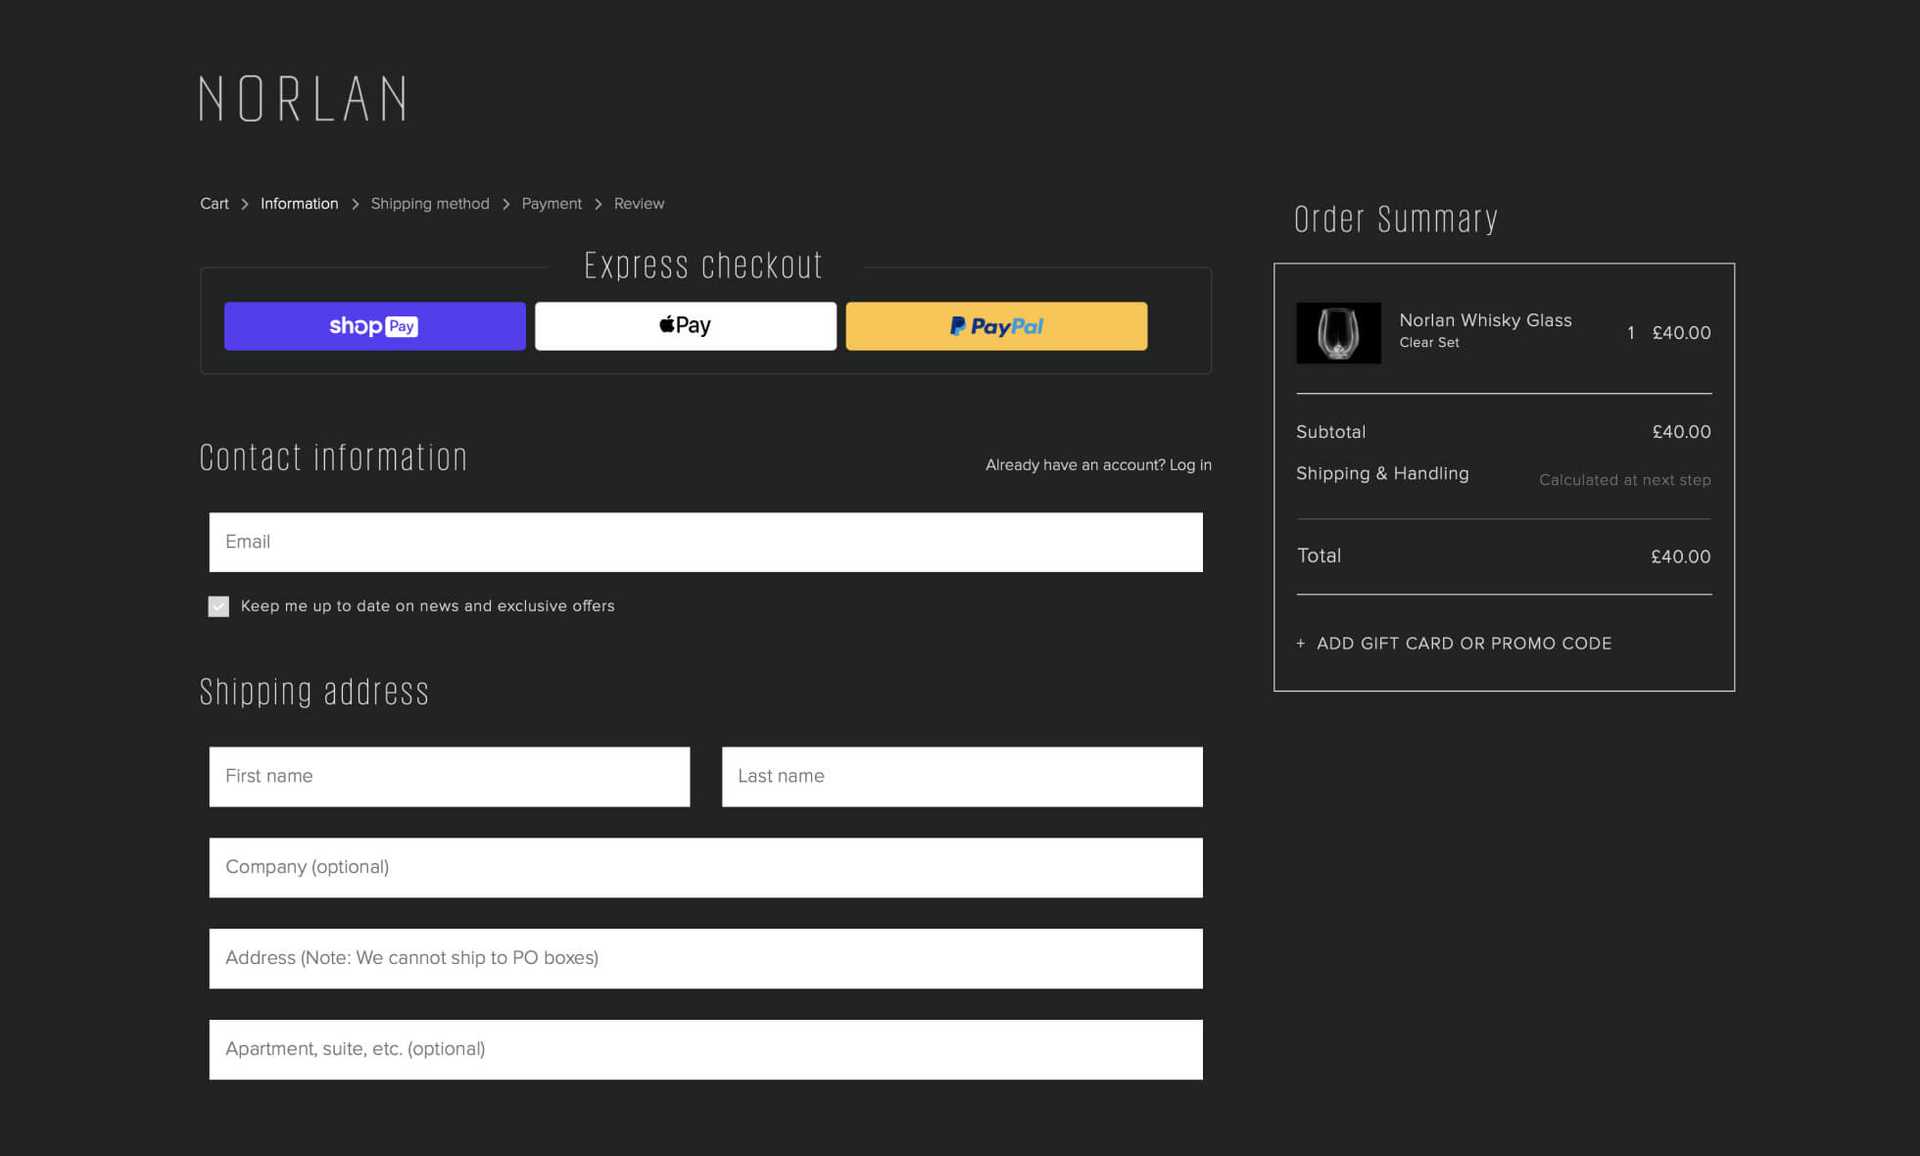Image resolution: width=1920 pixels, height=1156 pixels.
Task: Click into the Last name field
Action: [x=962, y=777]
